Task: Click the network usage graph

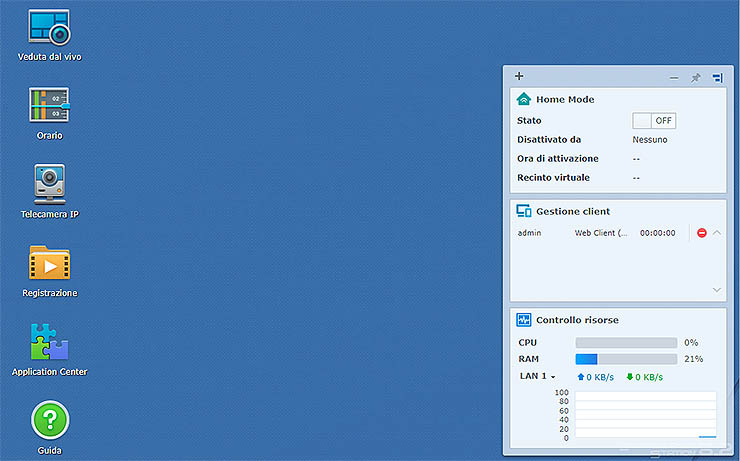Action: coord(645,414)
